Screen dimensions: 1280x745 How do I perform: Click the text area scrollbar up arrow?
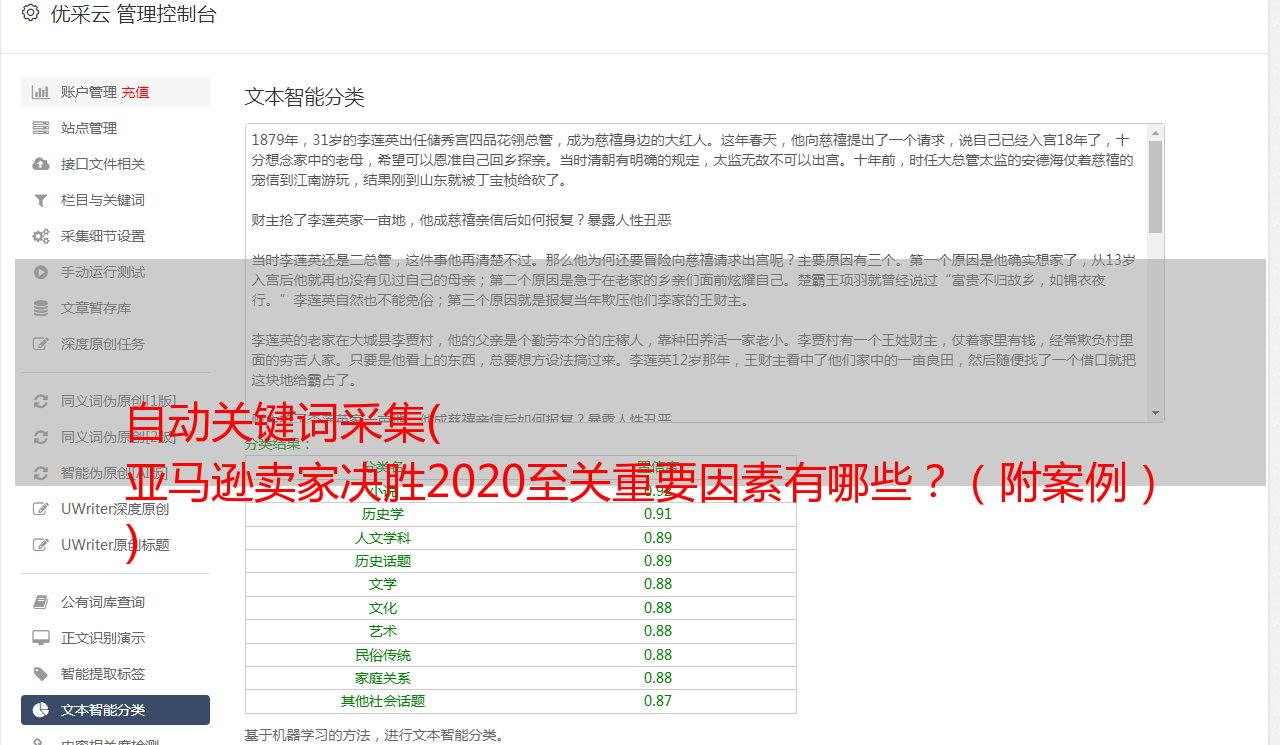pyautogui.click(x=1156, y=132)
